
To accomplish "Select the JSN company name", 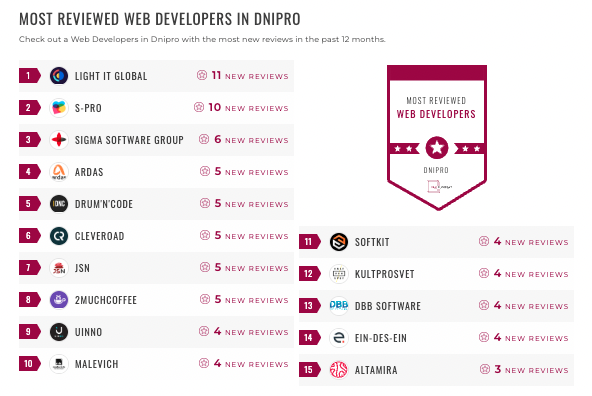I will 82,268.
